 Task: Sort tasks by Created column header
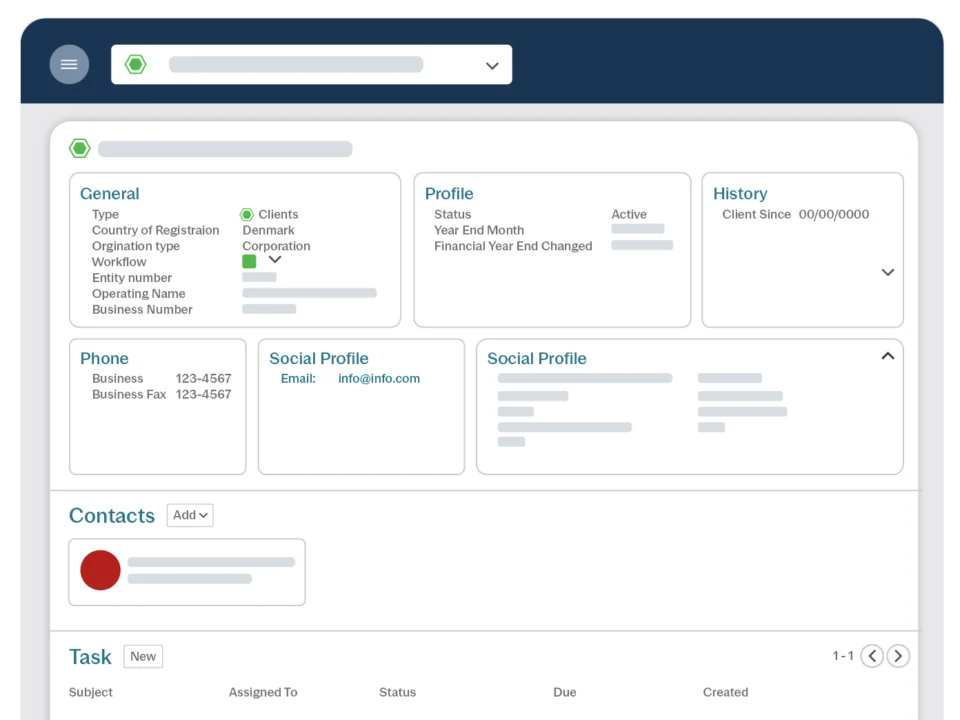click(725, 692)
